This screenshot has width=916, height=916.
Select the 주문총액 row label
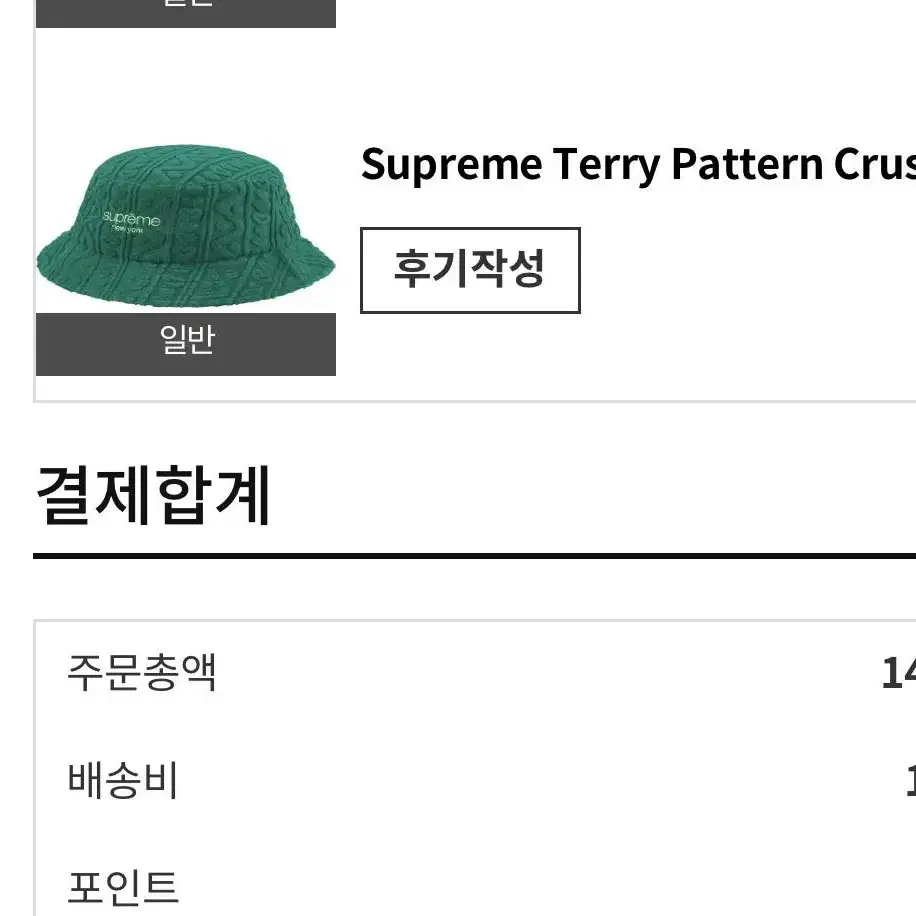(142, 673)
